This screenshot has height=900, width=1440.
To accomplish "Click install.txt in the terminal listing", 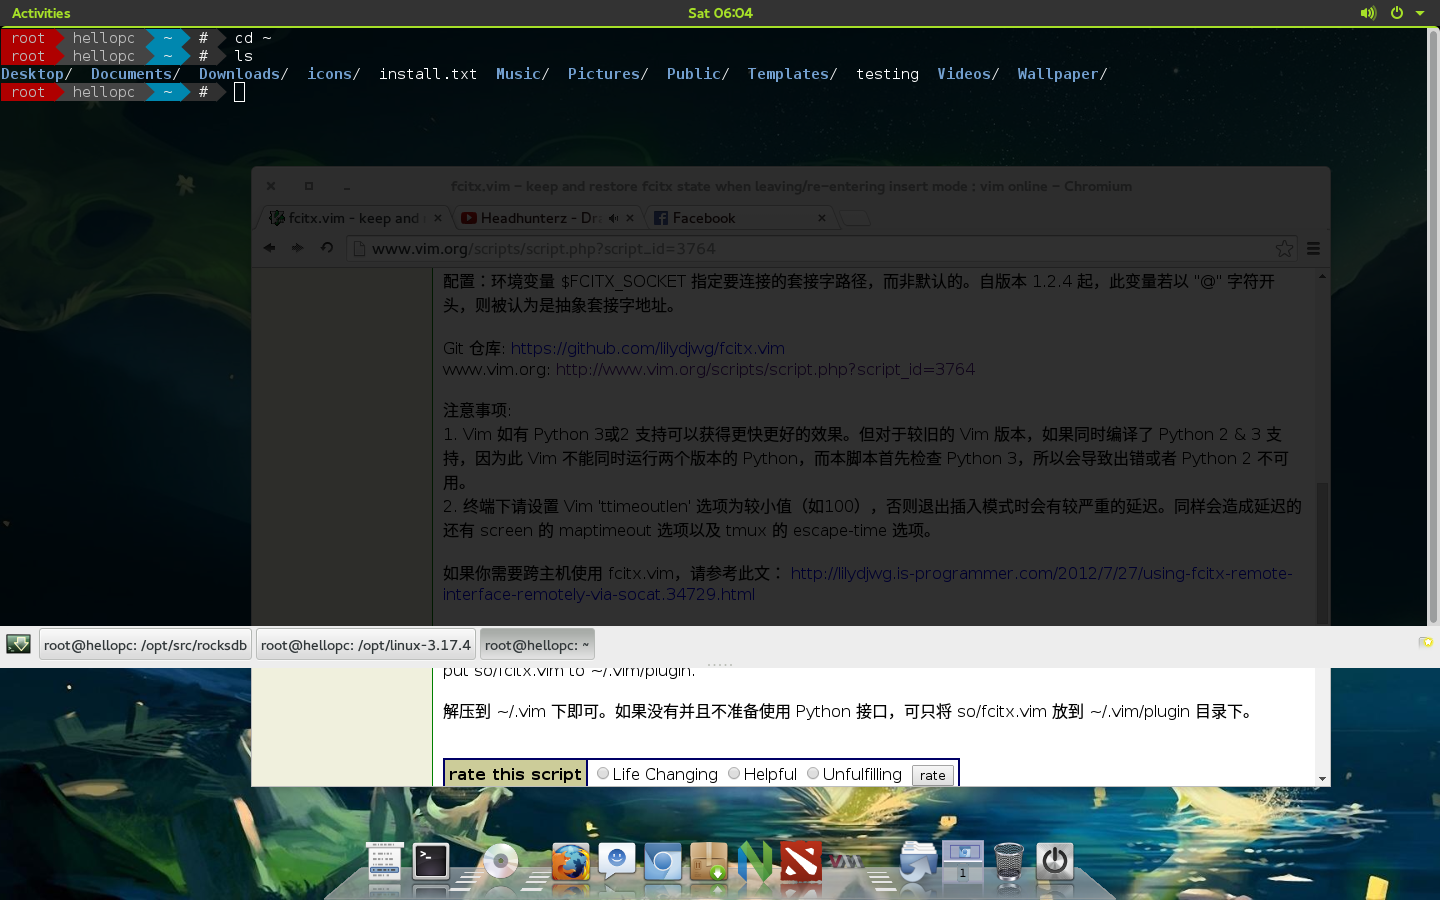I will pos(428,74).
